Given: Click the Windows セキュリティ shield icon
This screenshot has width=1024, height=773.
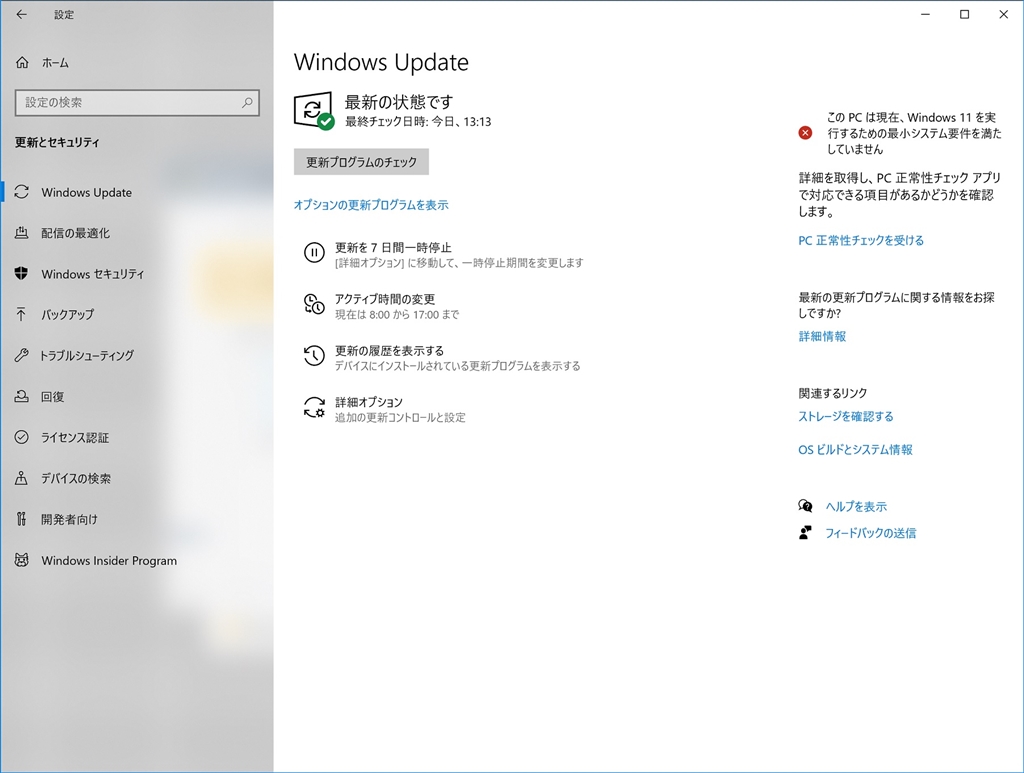Looking at the screenshot, I should tap(22, 274).
